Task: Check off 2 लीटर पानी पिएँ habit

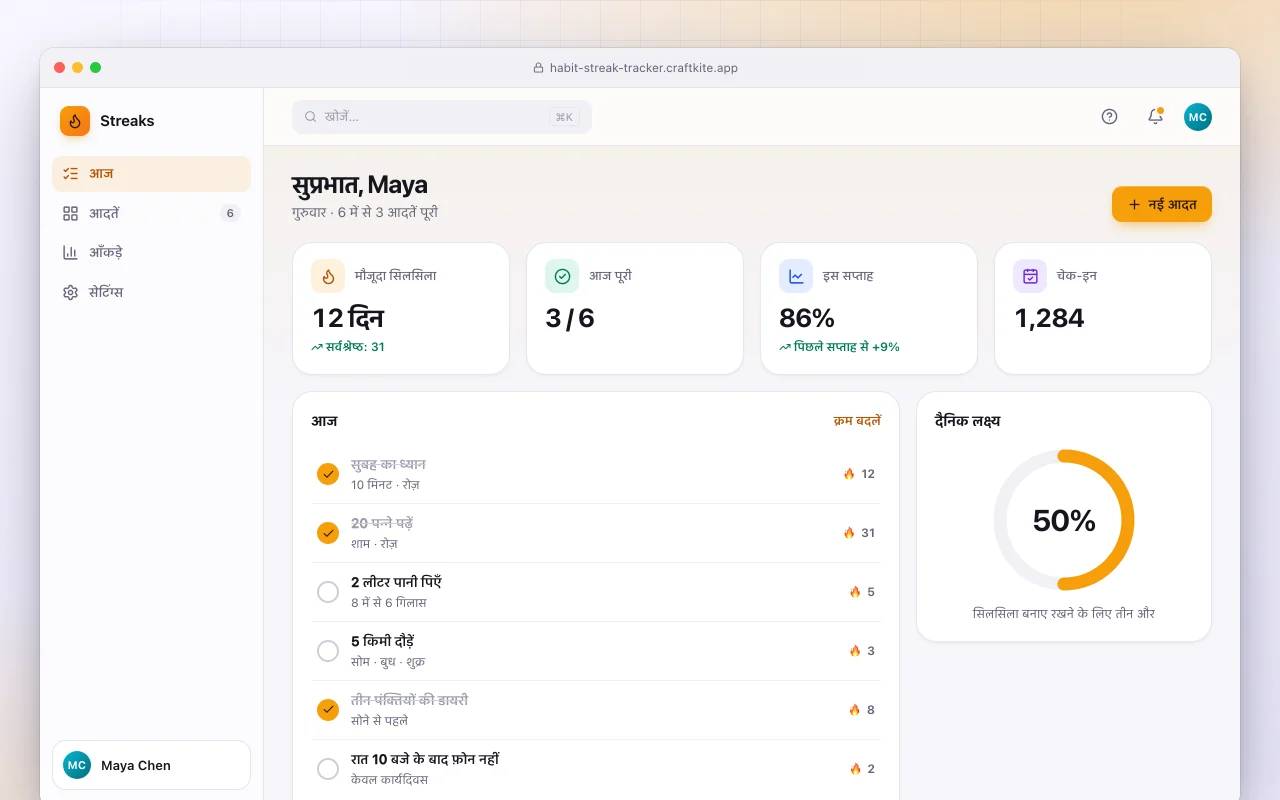Action: coord(328,592)
